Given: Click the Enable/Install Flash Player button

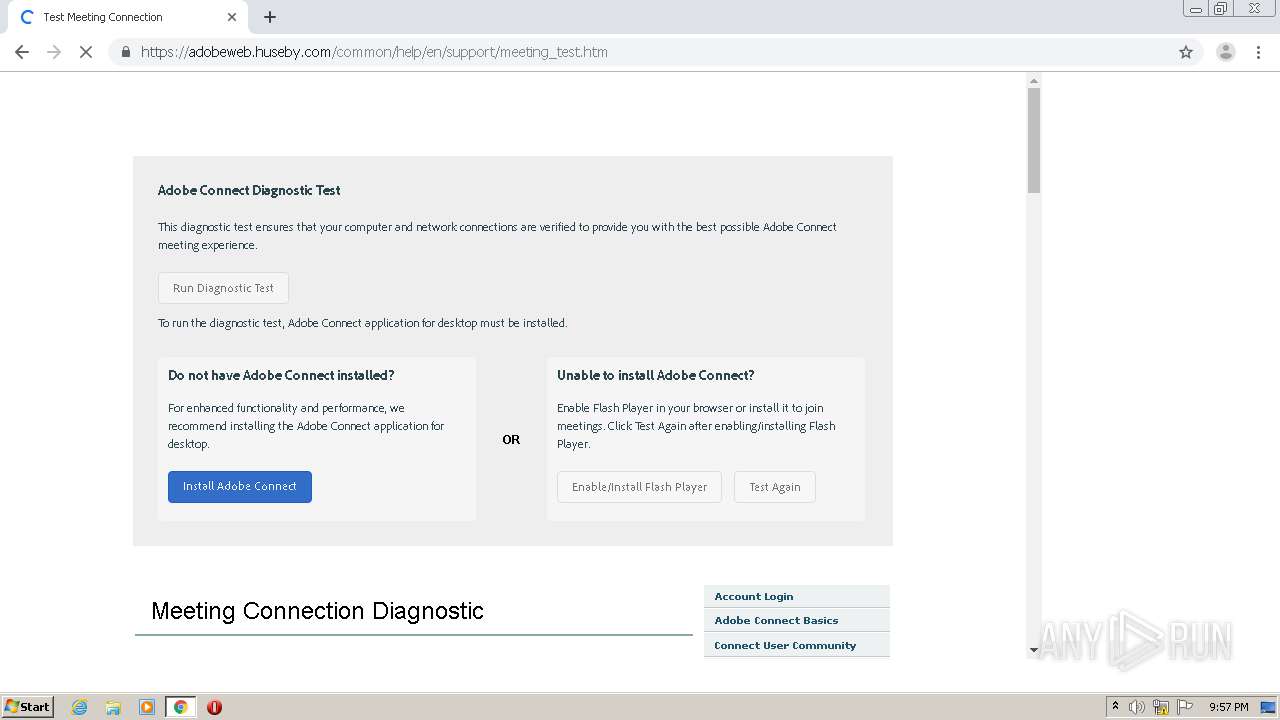Looking at the screenshot, I should click(x=639, y=487).
